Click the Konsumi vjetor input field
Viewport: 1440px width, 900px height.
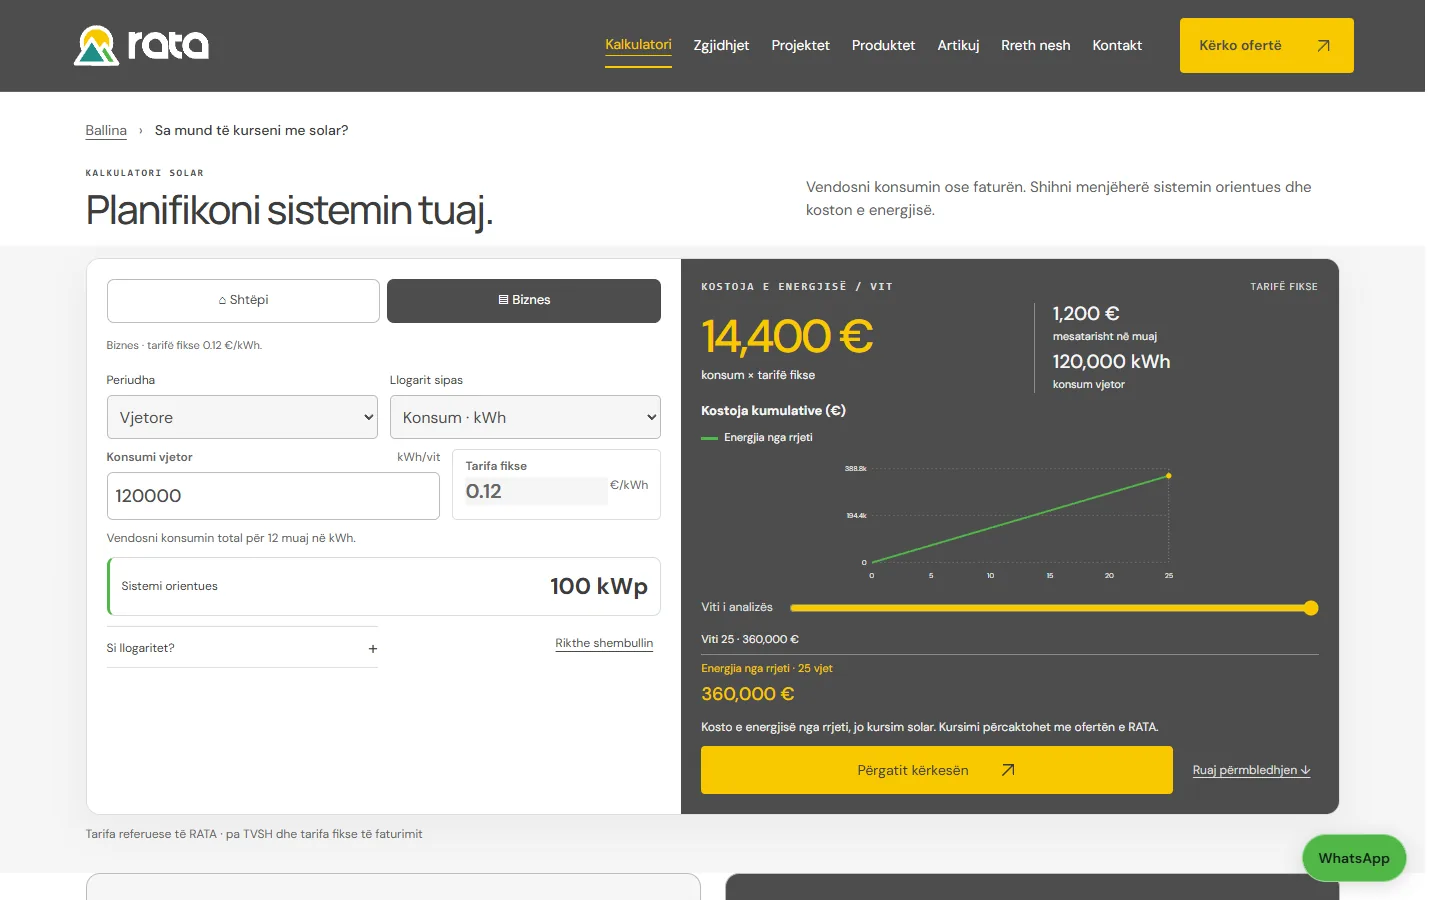click(273, 496)
